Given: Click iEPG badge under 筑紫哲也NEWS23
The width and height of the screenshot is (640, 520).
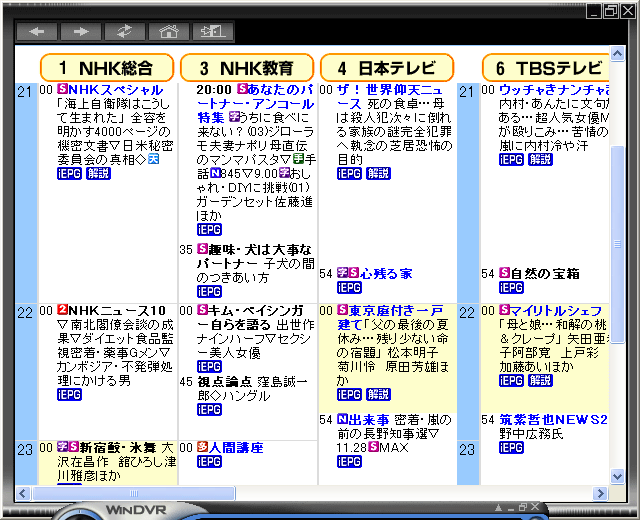Looking at the screenshot, I should click(511, 448).
